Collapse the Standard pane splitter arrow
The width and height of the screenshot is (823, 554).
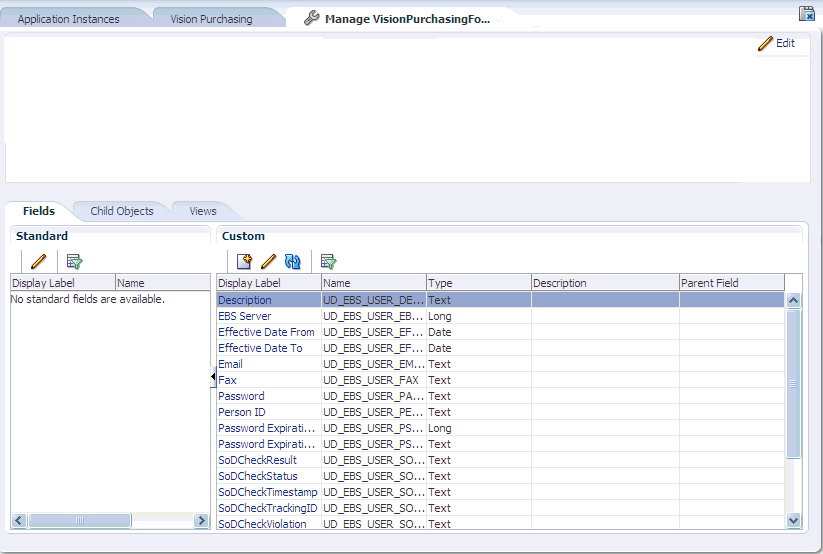point(213,377)
